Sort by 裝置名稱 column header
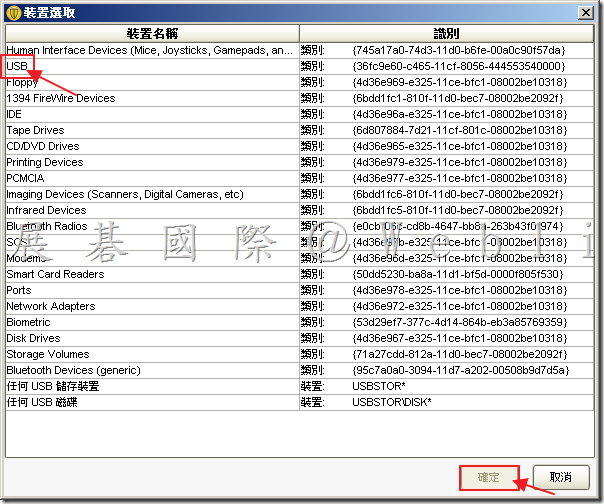604x504 pixels. click(152, 34)
